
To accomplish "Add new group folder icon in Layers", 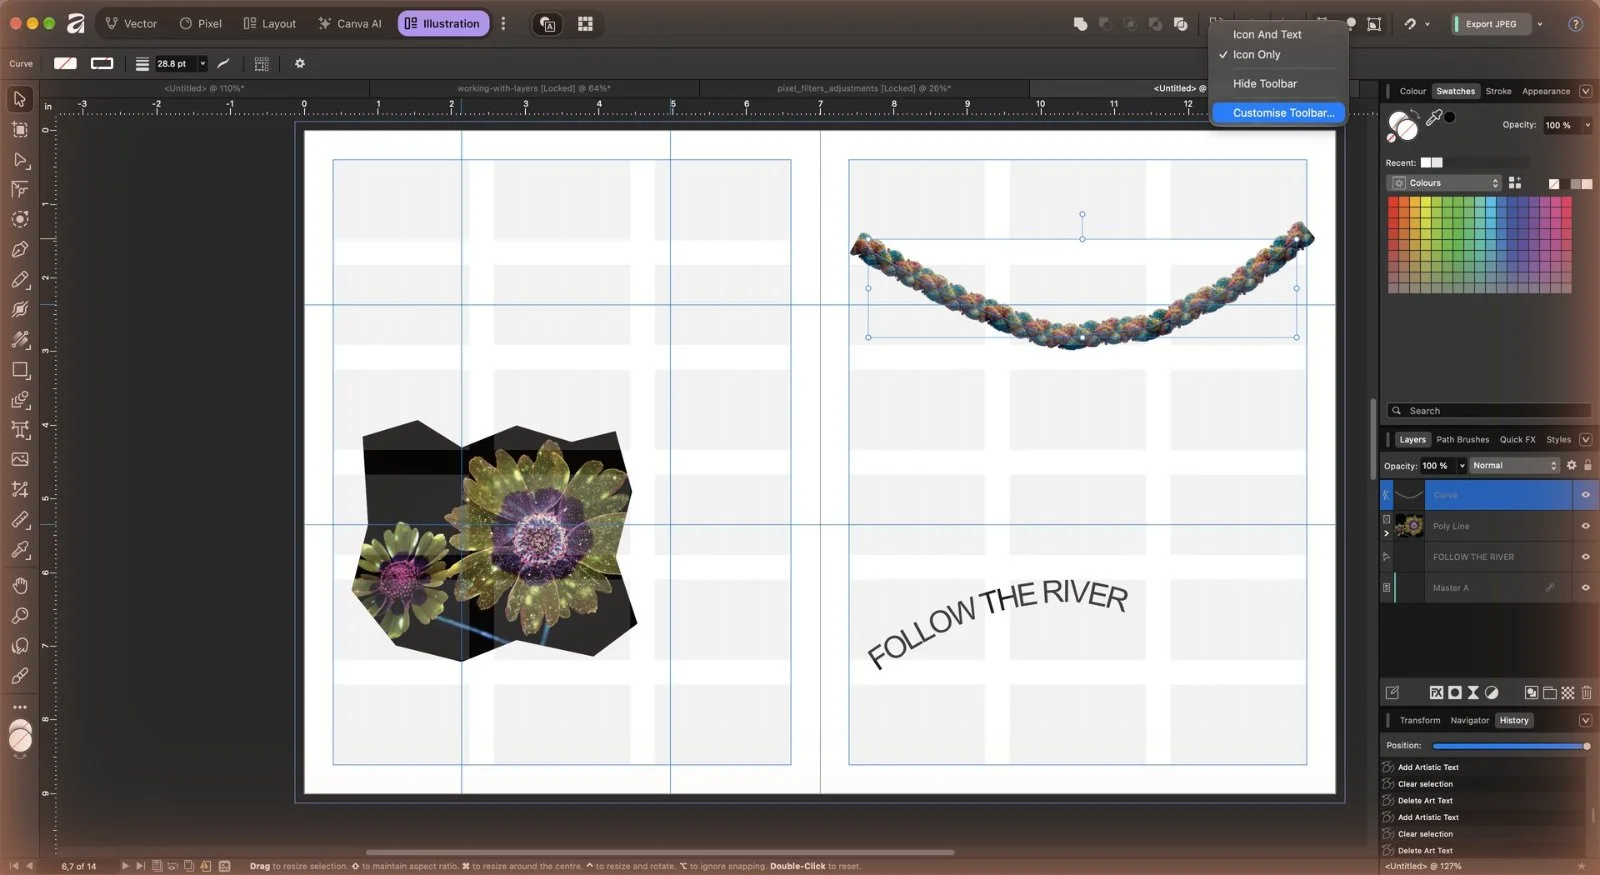I will [x=1549, y=692].
